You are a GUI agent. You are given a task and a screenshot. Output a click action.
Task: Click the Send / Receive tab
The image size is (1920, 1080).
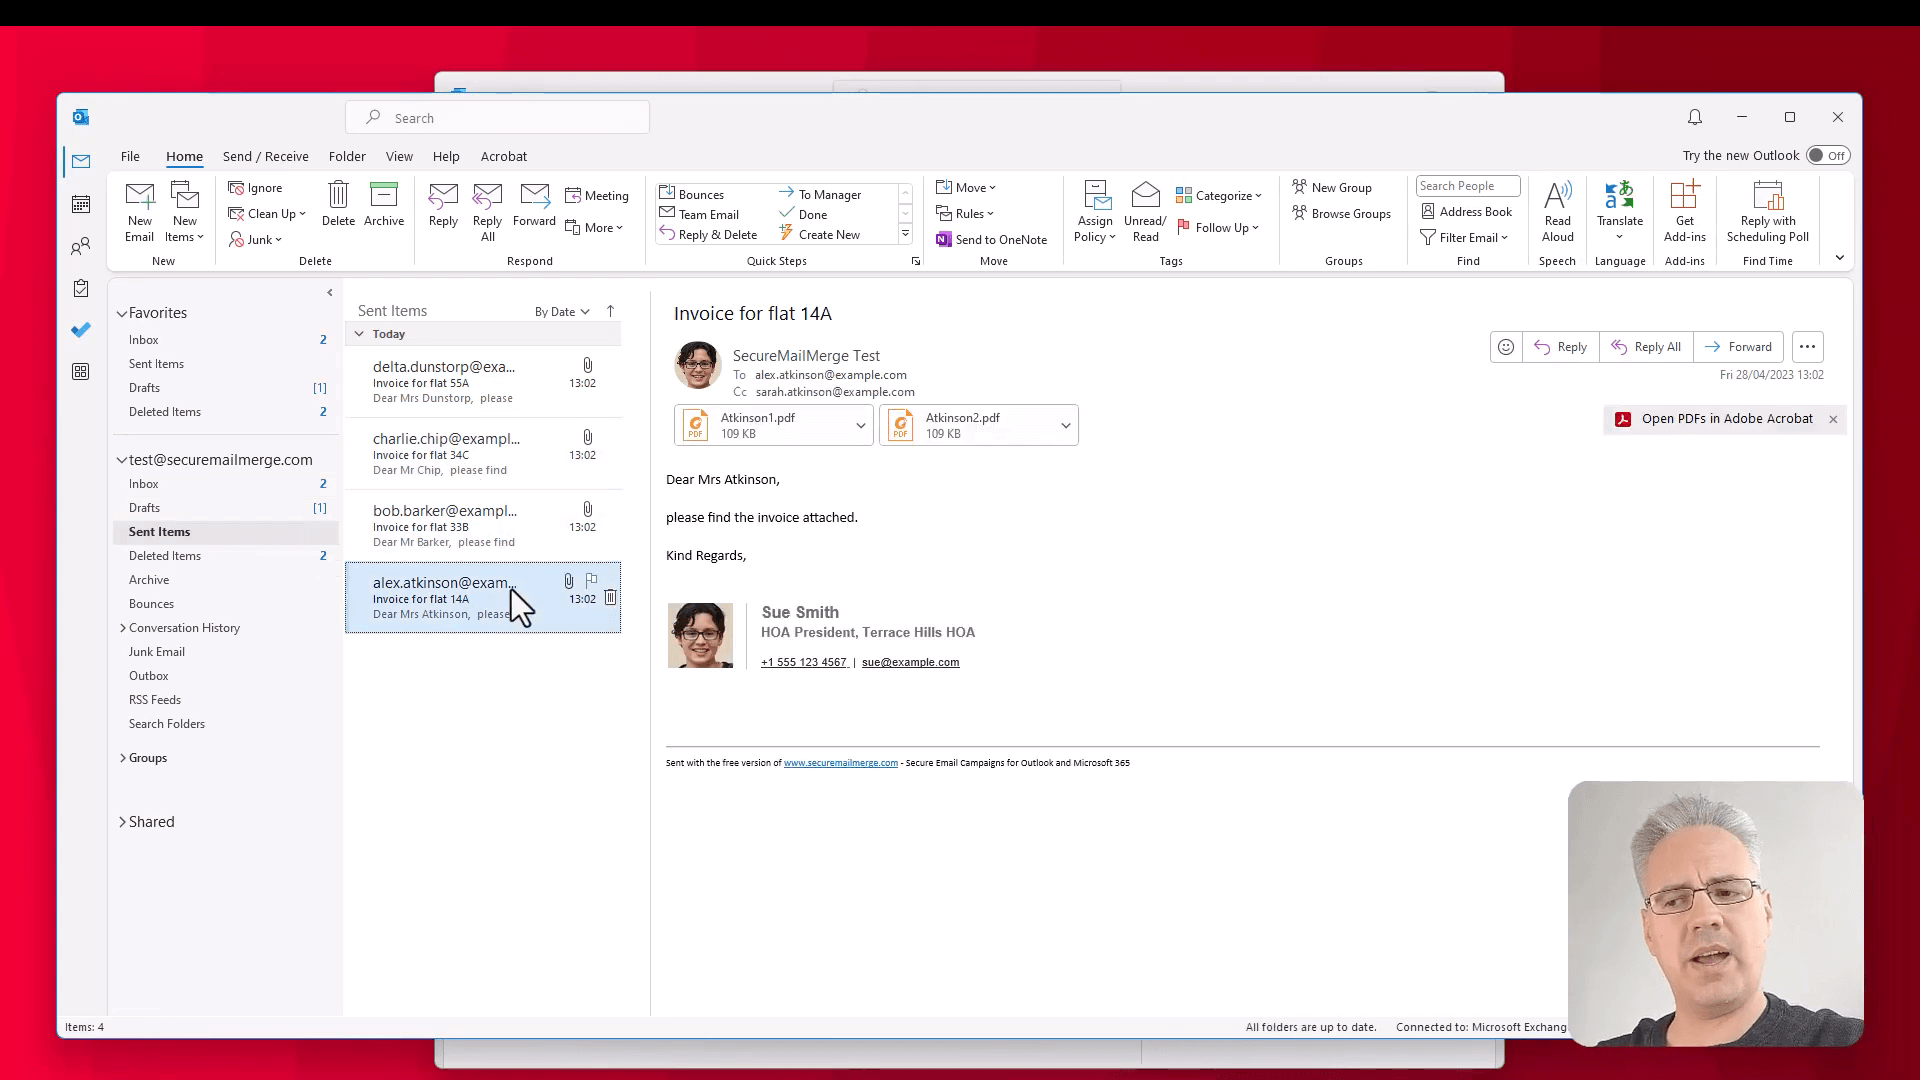tap(265, 156)
